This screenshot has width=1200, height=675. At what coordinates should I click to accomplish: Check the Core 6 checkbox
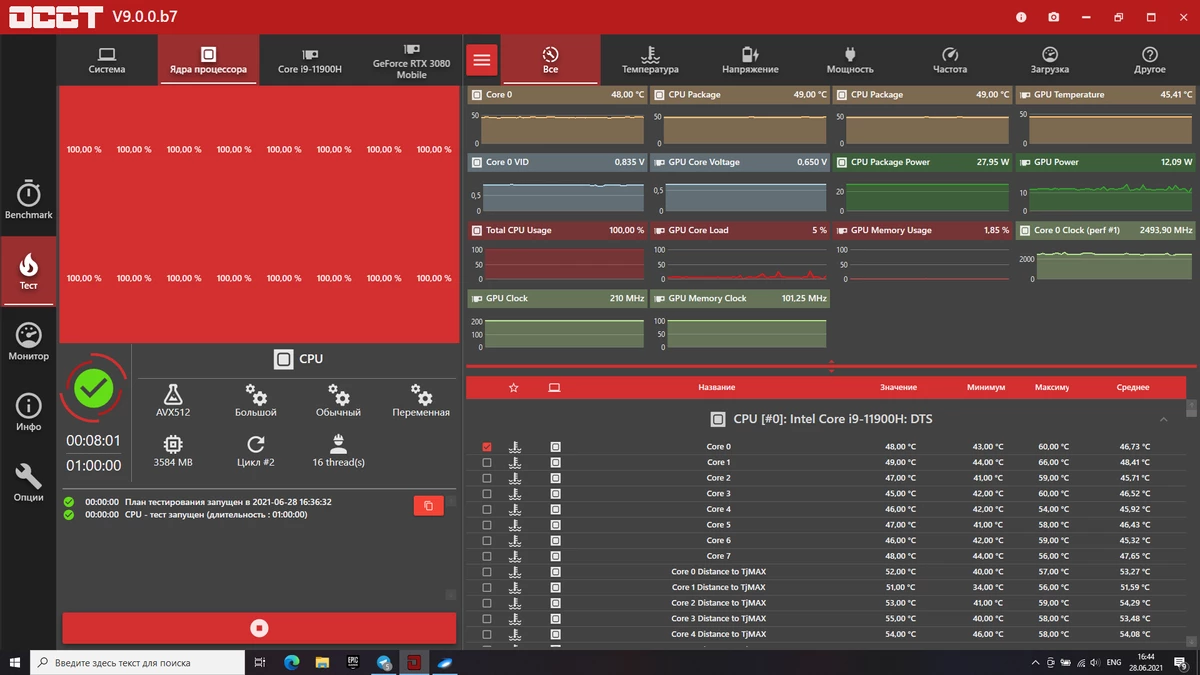pyautogui.click(x=487, y=540)
